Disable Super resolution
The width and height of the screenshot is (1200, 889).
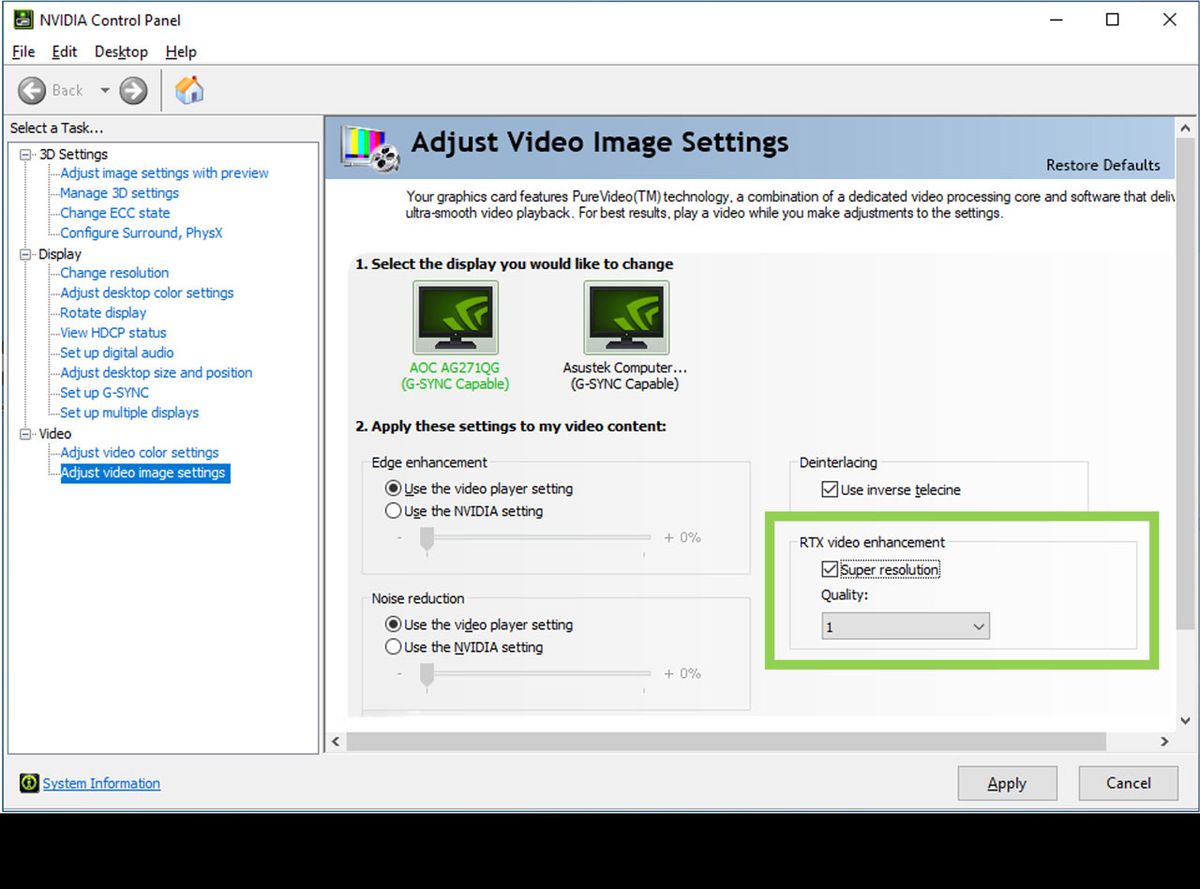(830, 568)
